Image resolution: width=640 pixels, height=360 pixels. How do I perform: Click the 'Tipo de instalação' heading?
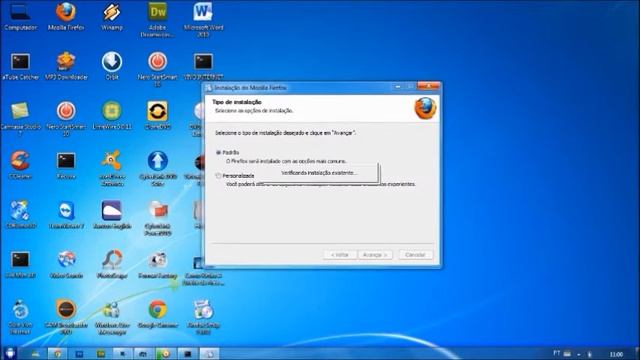point(237,102)
